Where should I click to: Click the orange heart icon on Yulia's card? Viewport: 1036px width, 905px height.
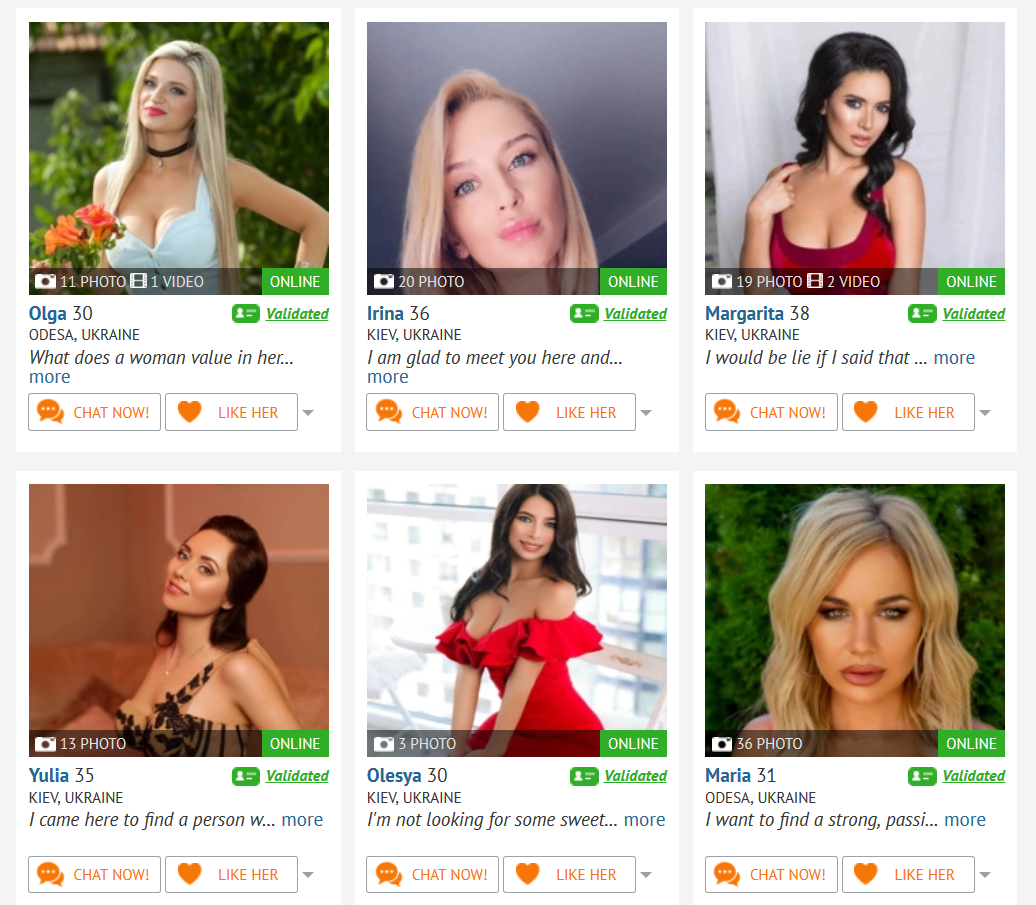pyautogui.click(x=190, y=874)
